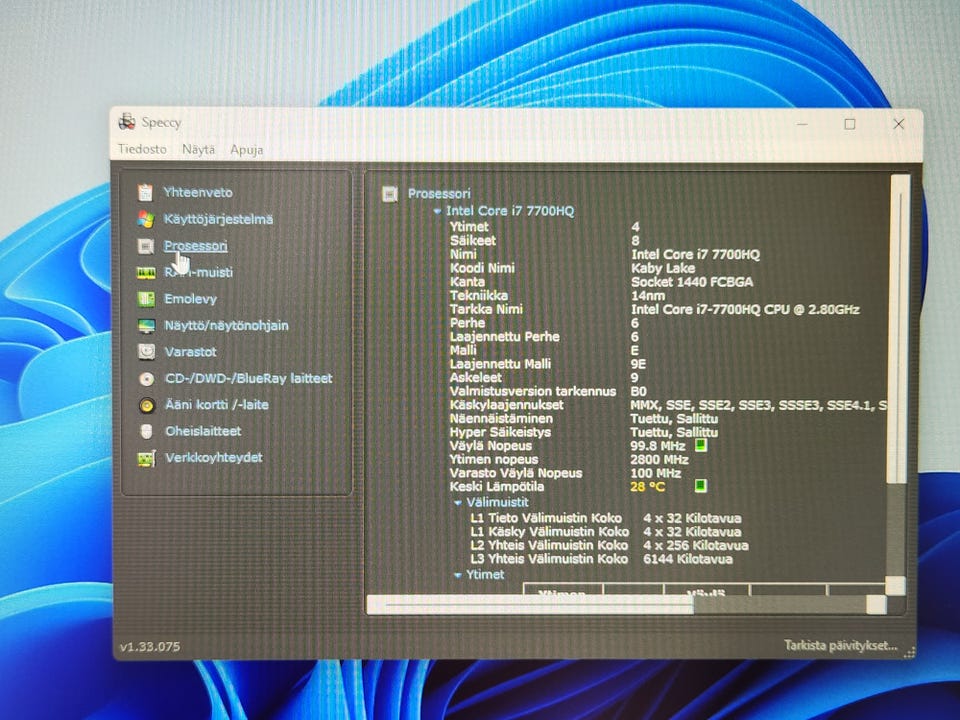Click the CD-/DWD-/BlueRay disc icon
Image resolution: width=960 pixels, height=720 pixels.
(x=146, y=379)
